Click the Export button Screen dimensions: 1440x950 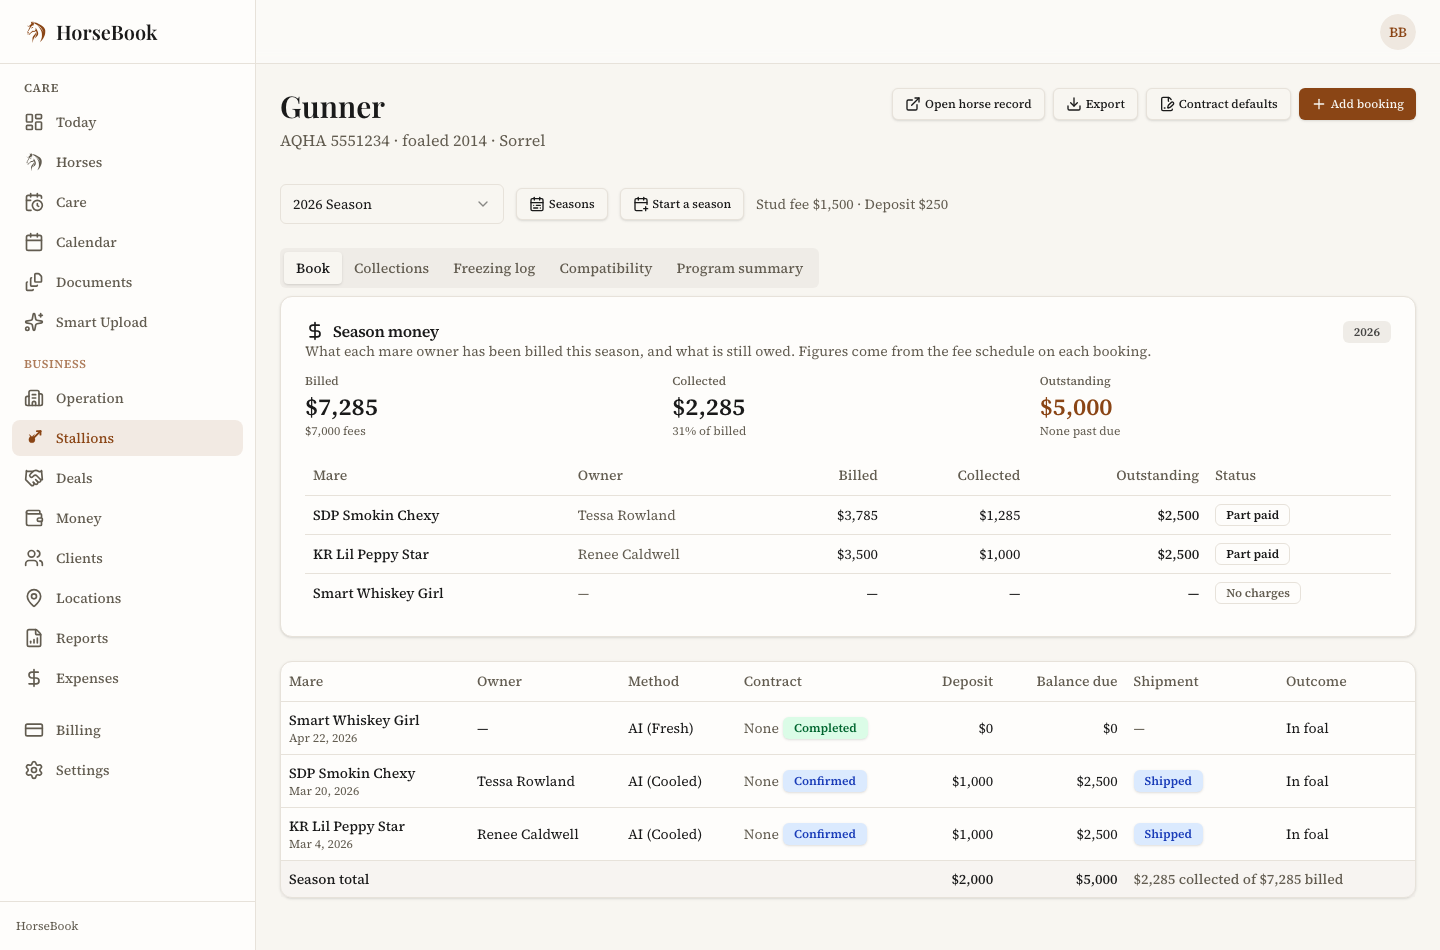tap(1095, 104)
